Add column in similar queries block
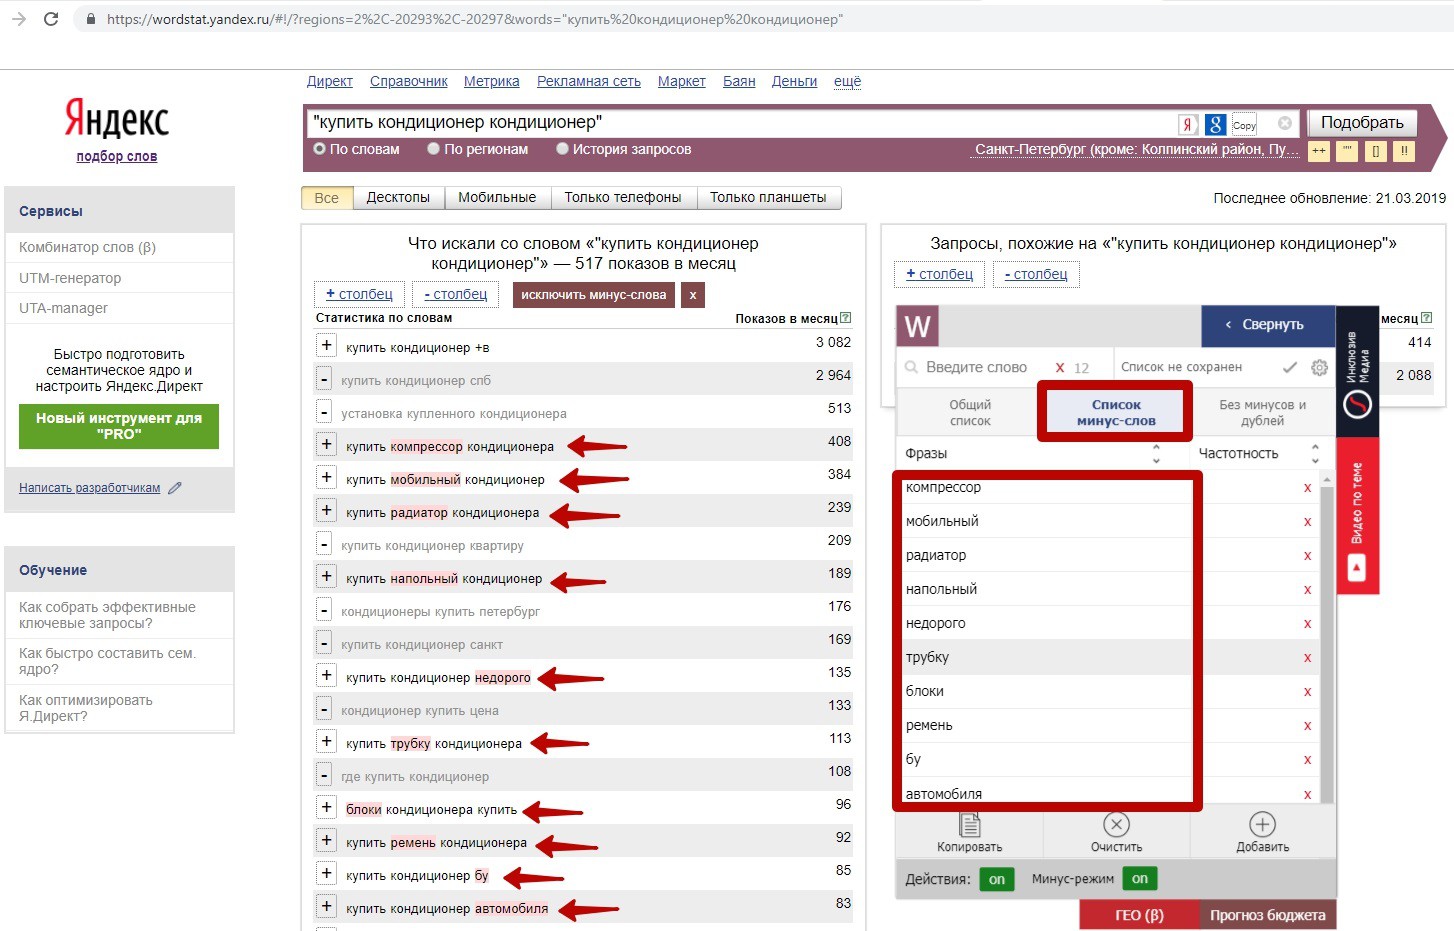The image size is (1454, 931). pyautogui.click(x=939, y=274)
